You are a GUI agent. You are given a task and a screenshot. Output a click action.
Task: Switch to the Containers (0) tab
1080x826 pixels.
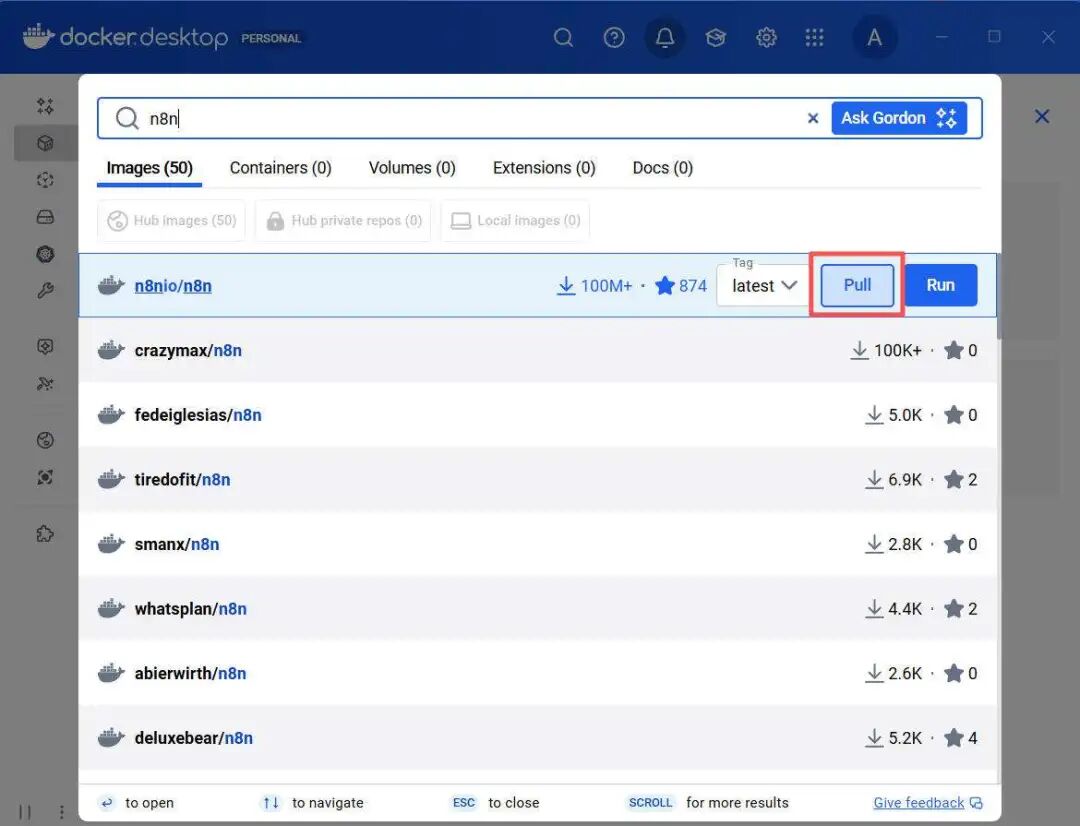[x=280, y=168]
